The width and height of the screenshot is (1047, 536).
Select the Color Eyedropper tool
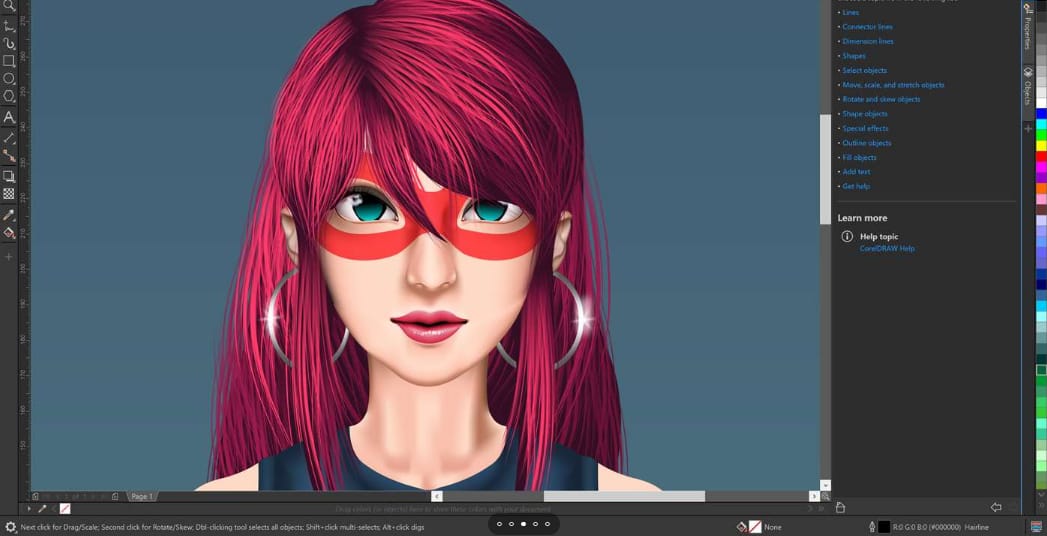coord(9,215)
